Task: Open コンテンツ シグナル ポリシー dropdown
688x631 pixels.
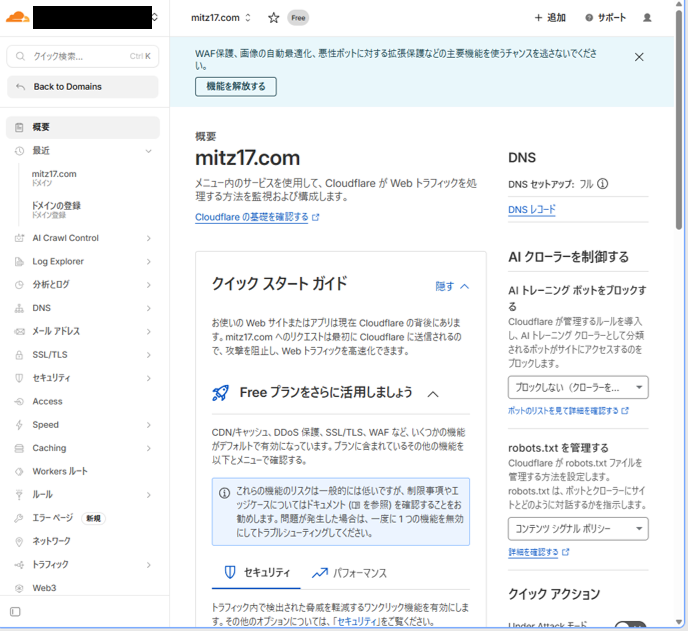Action: (578, 529)
